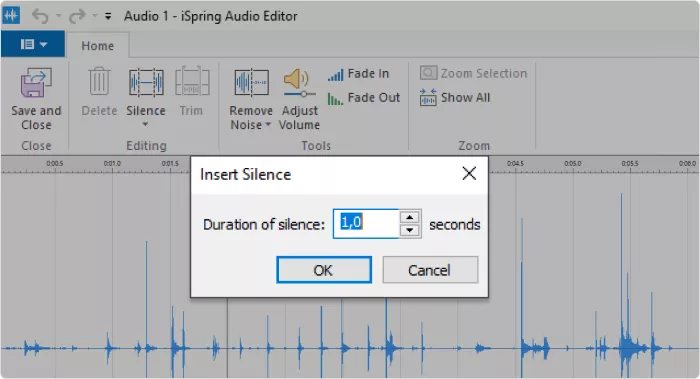Click the 0:05.0 mark on the timeline ruler
Image resolution: width=700 pixels, height=379 pixels.
click(x=572, y=164)
